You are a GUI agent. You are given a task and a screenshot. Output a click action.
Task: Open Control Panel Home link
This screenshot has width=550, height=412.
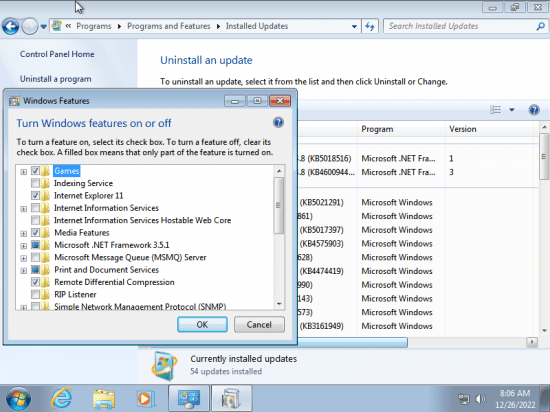pos(57,54)
